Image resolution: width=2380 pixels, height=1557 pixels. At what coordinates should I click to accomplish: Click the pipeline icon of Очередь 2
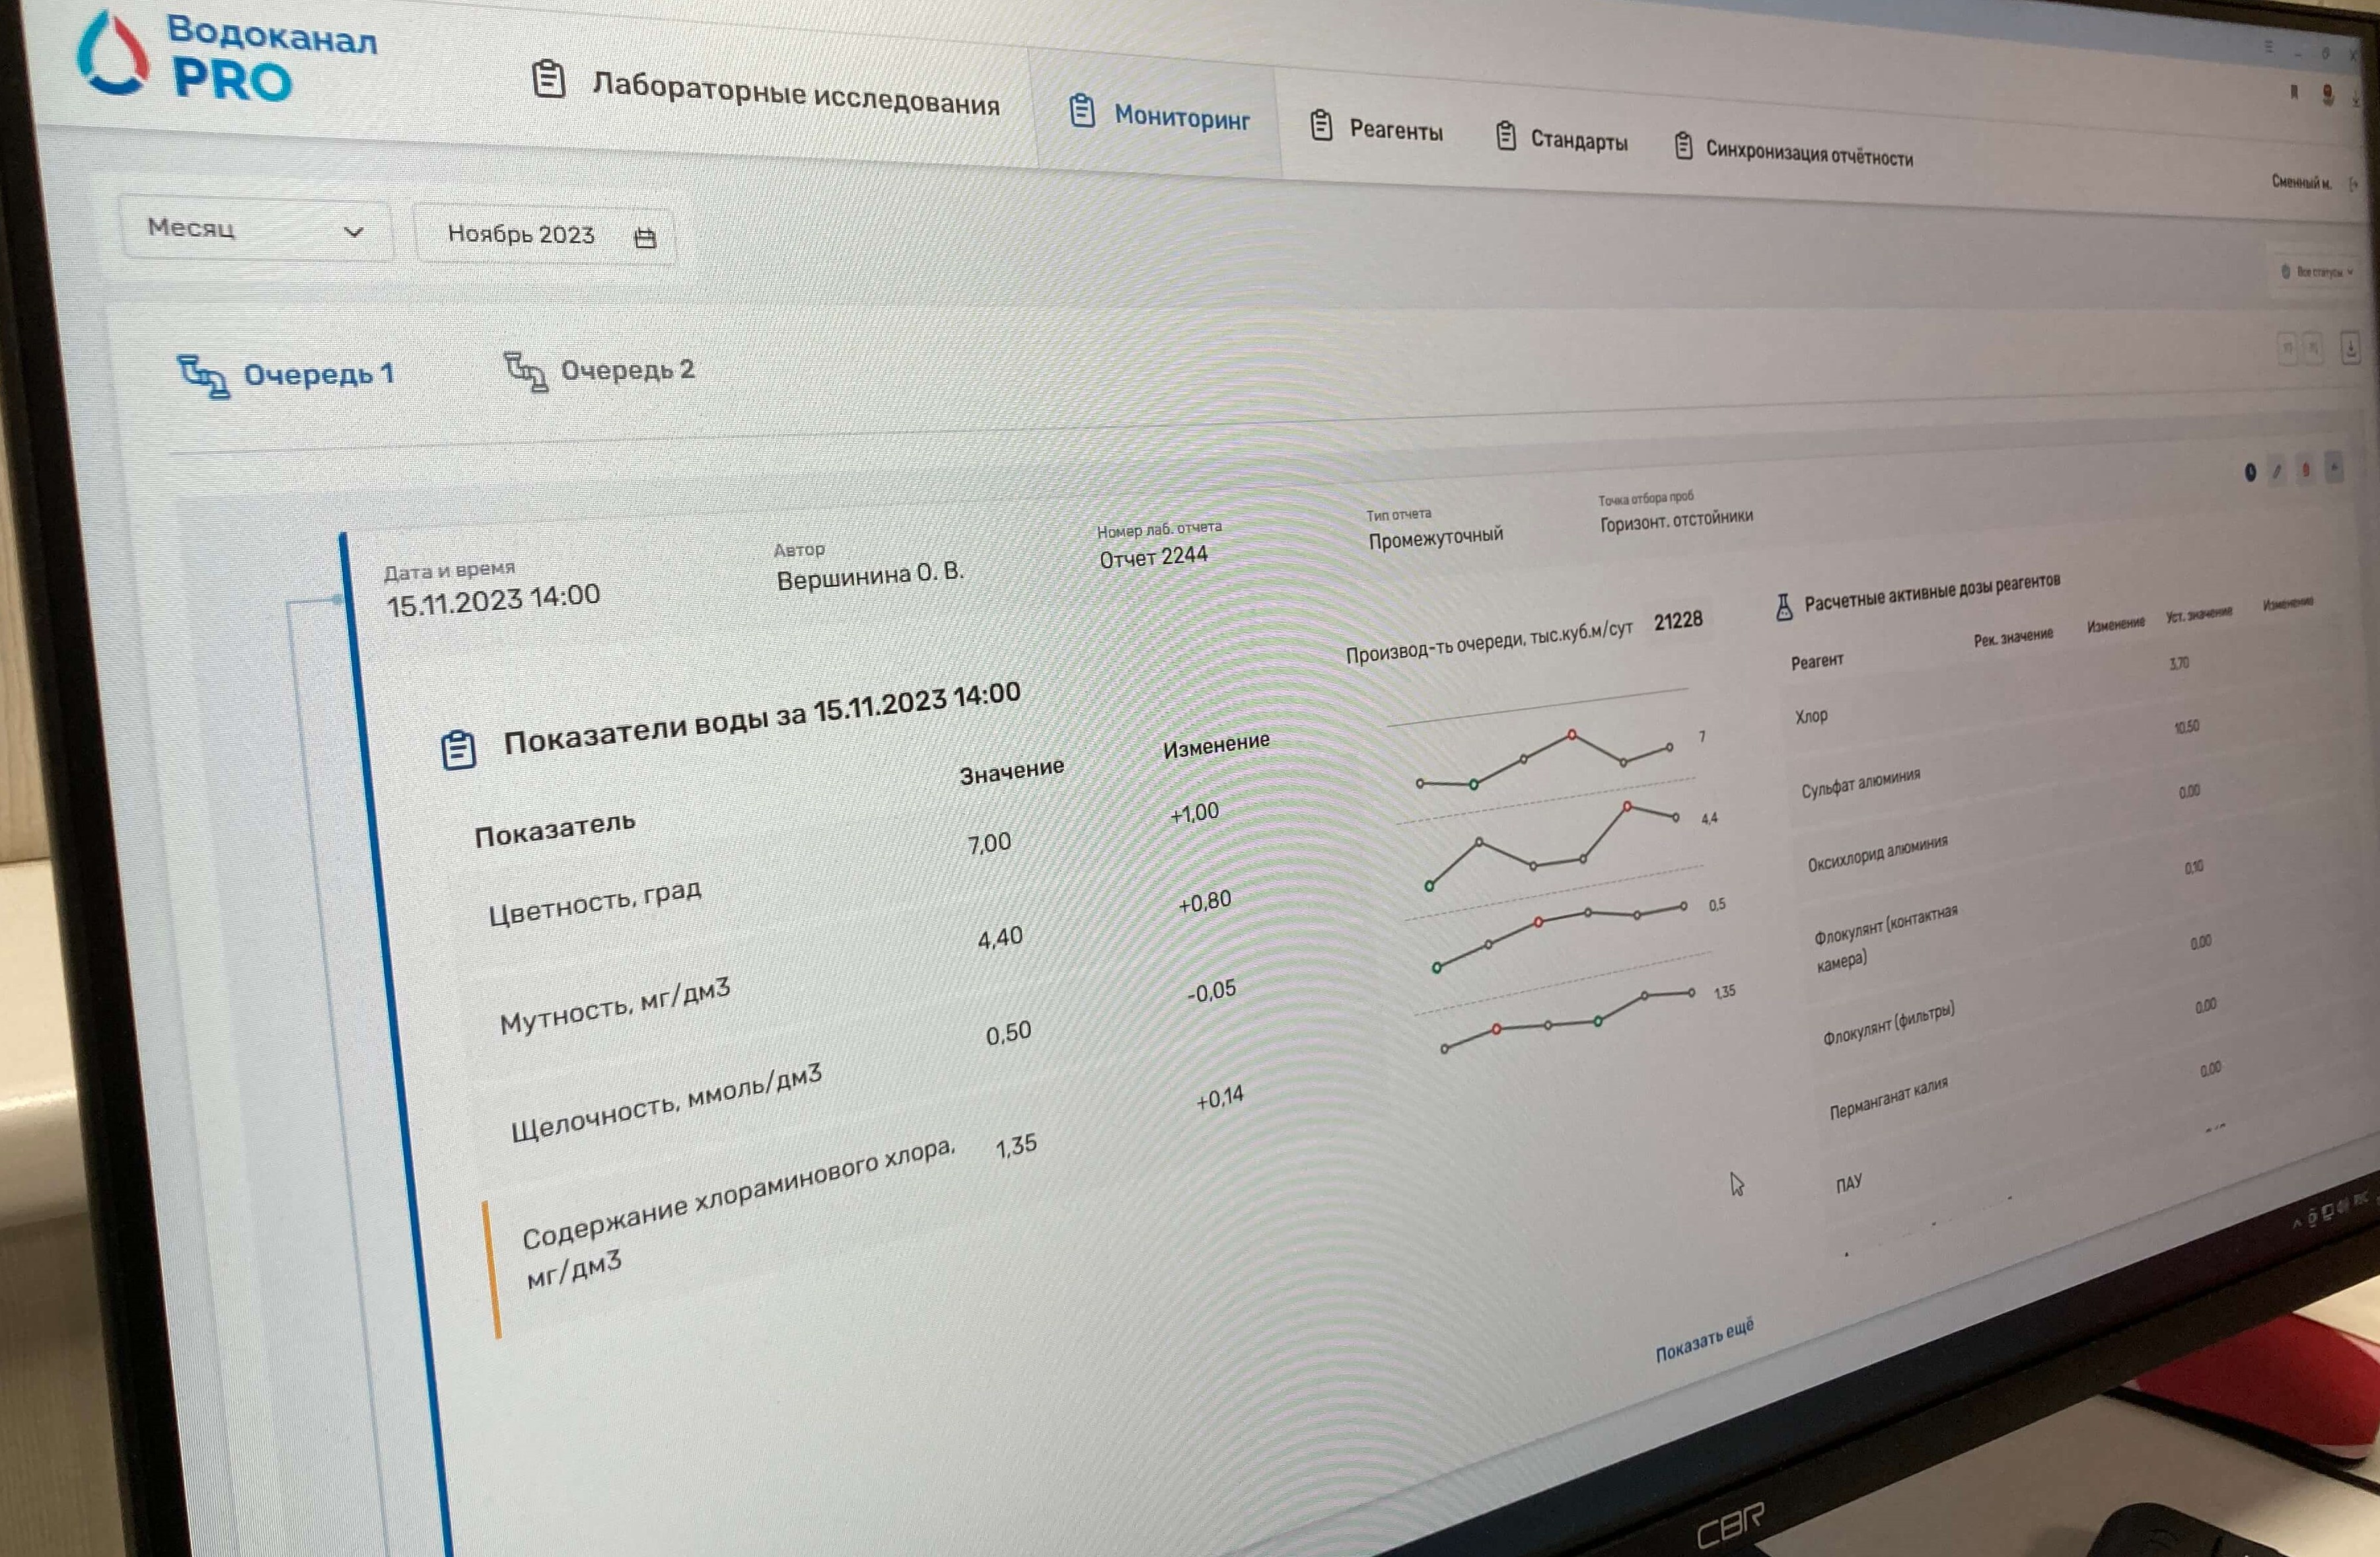tap(525, 372)
